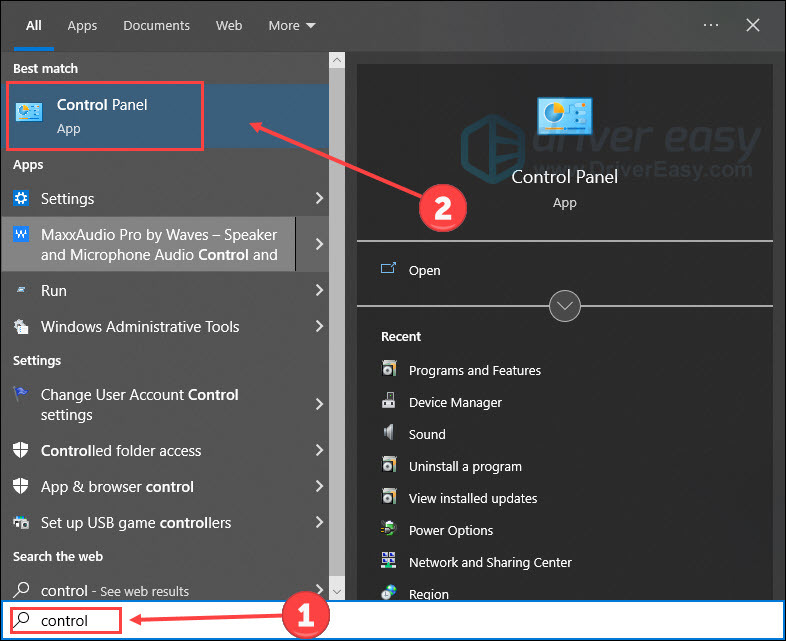Viewport: 786px width, 641px height.
Task: Click the MaxxAudio Pro app icon
Action: click(22, 234)
